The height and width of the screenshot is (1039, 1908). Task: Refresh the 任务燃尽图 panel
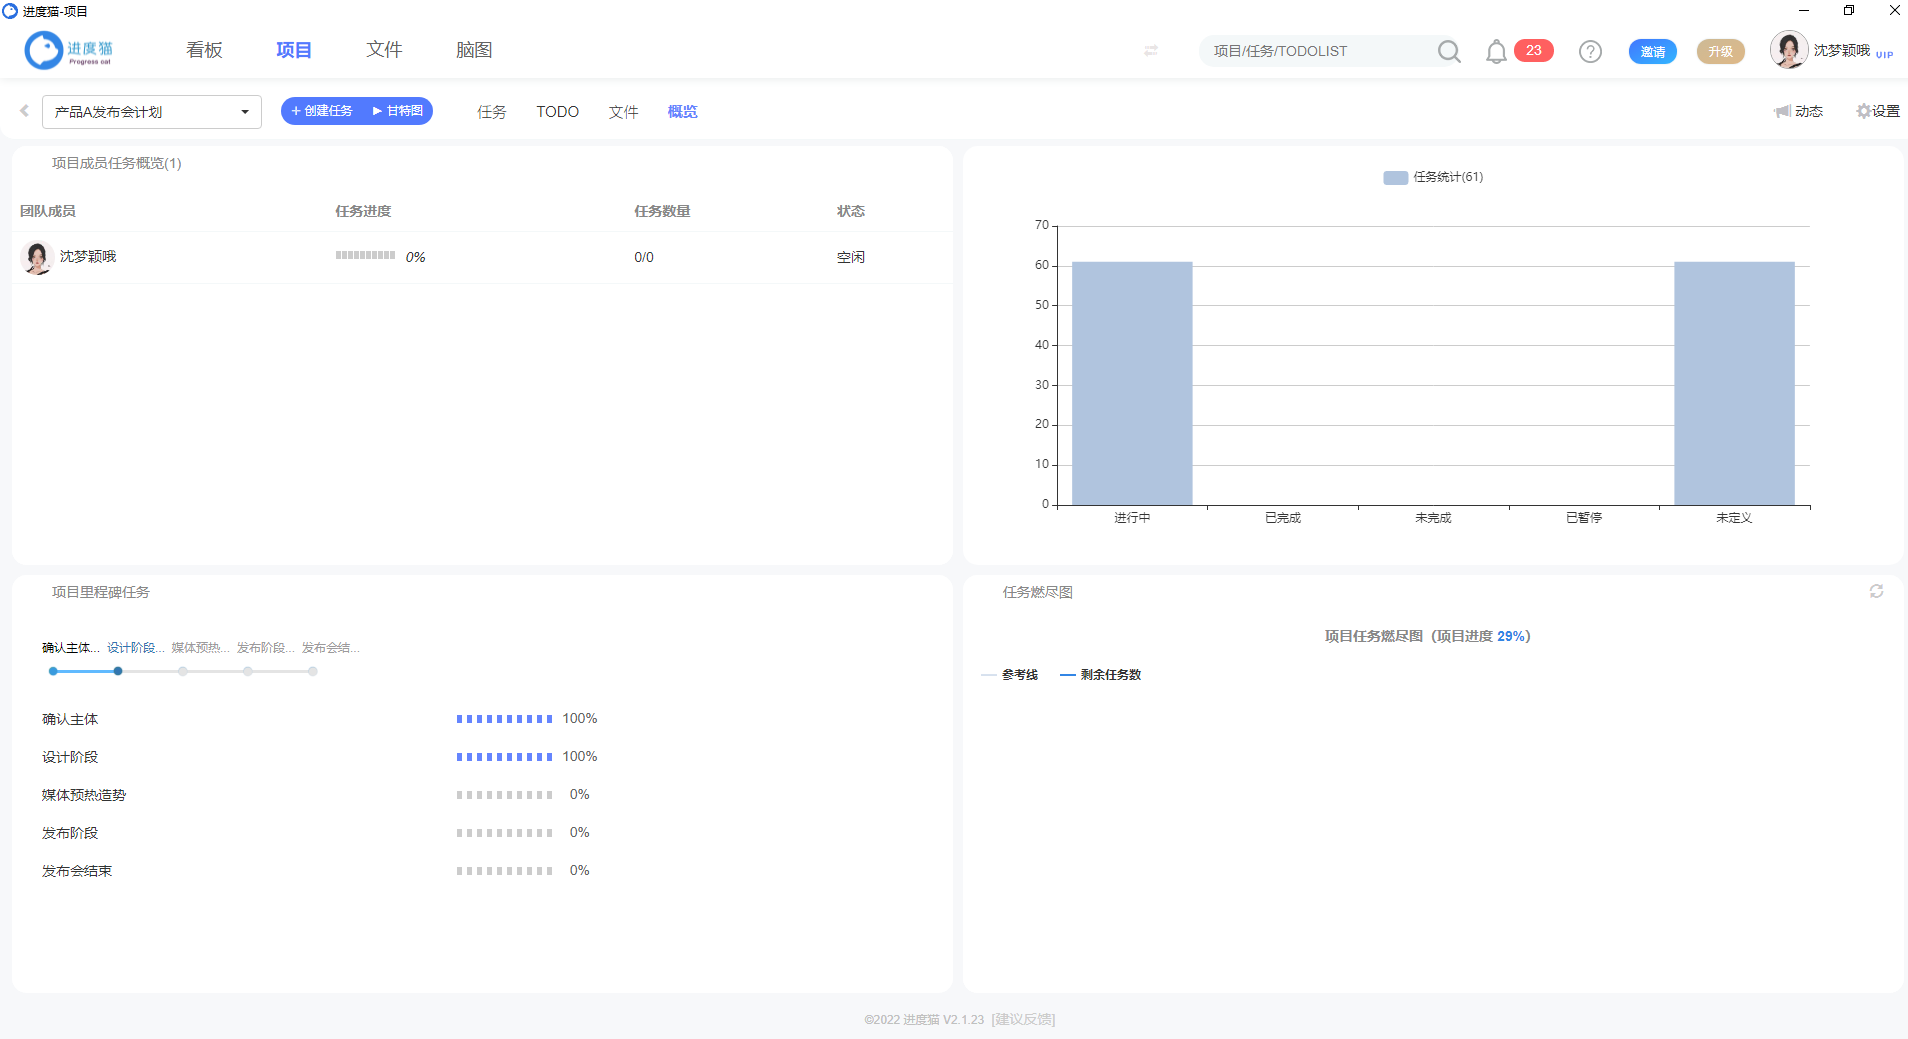pos(1876,591)
